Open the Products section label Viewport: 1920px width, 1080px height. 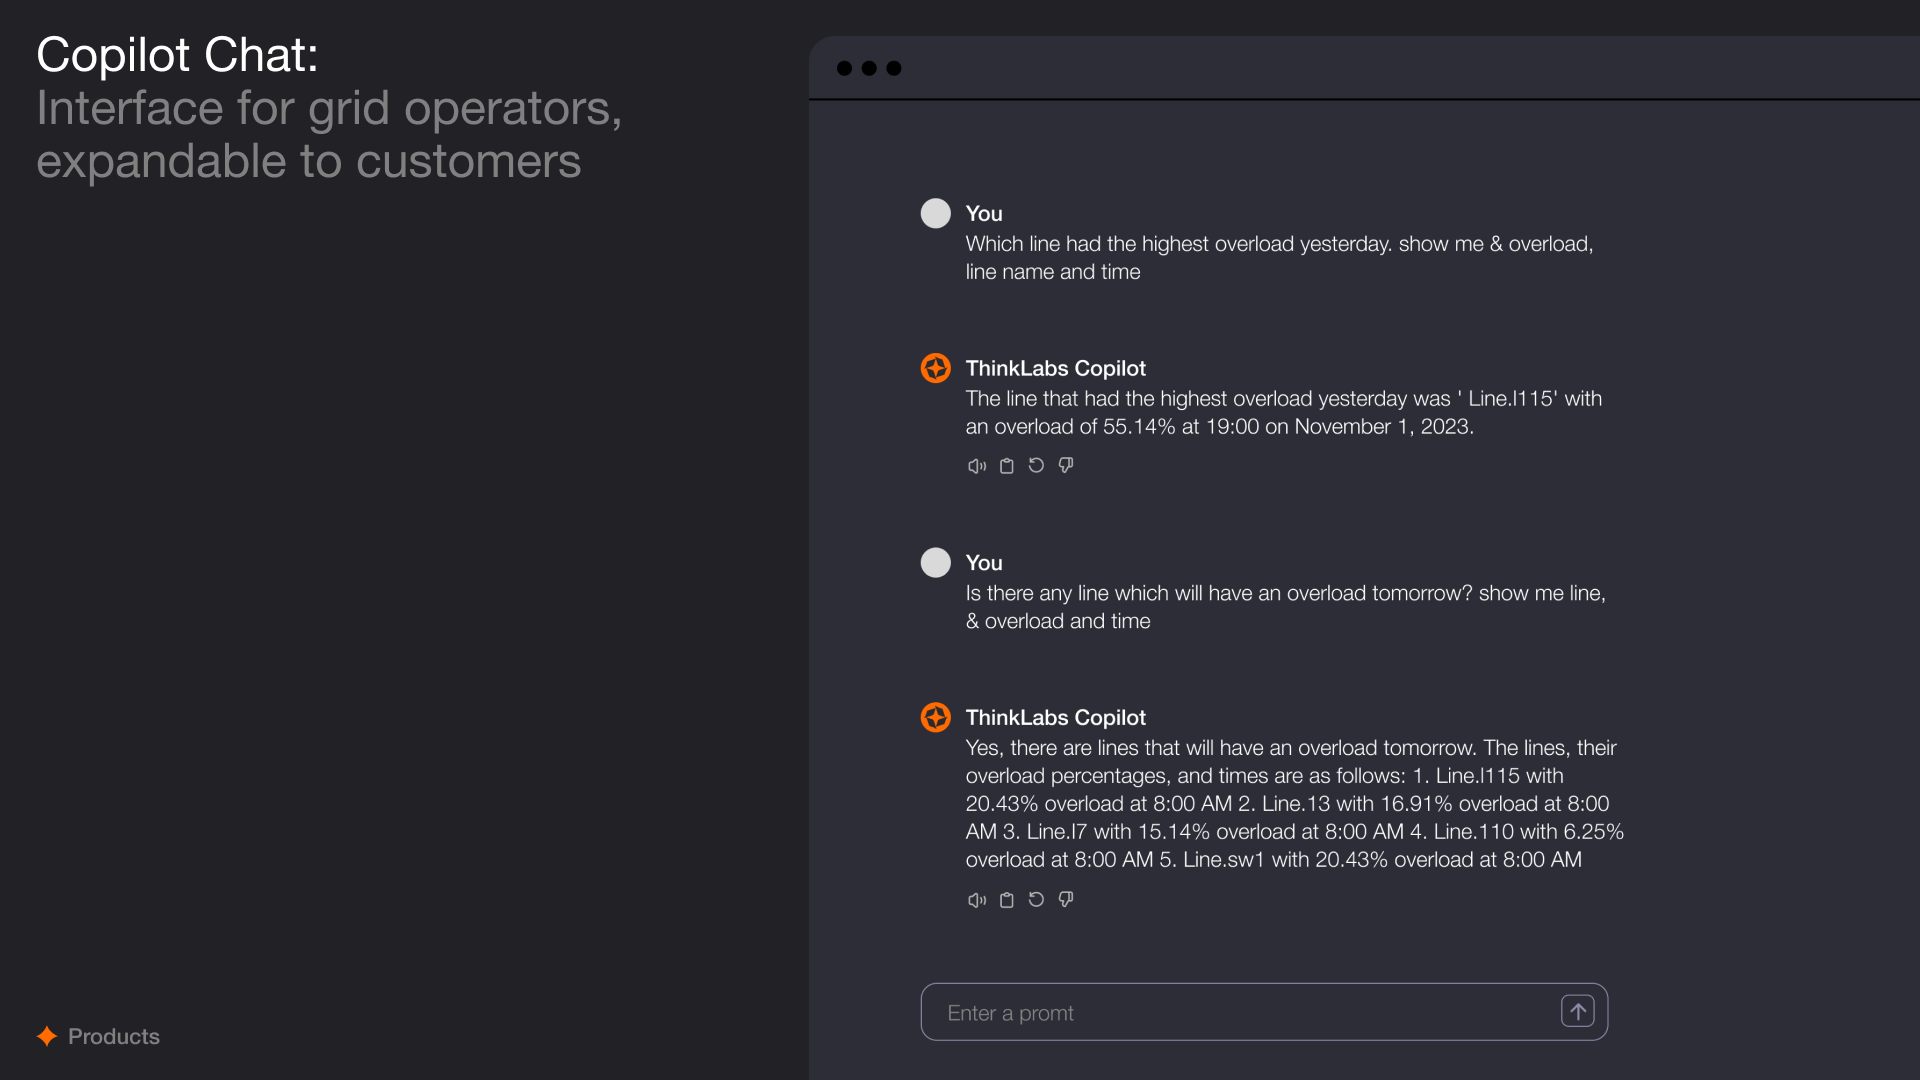pos(114,1036)
